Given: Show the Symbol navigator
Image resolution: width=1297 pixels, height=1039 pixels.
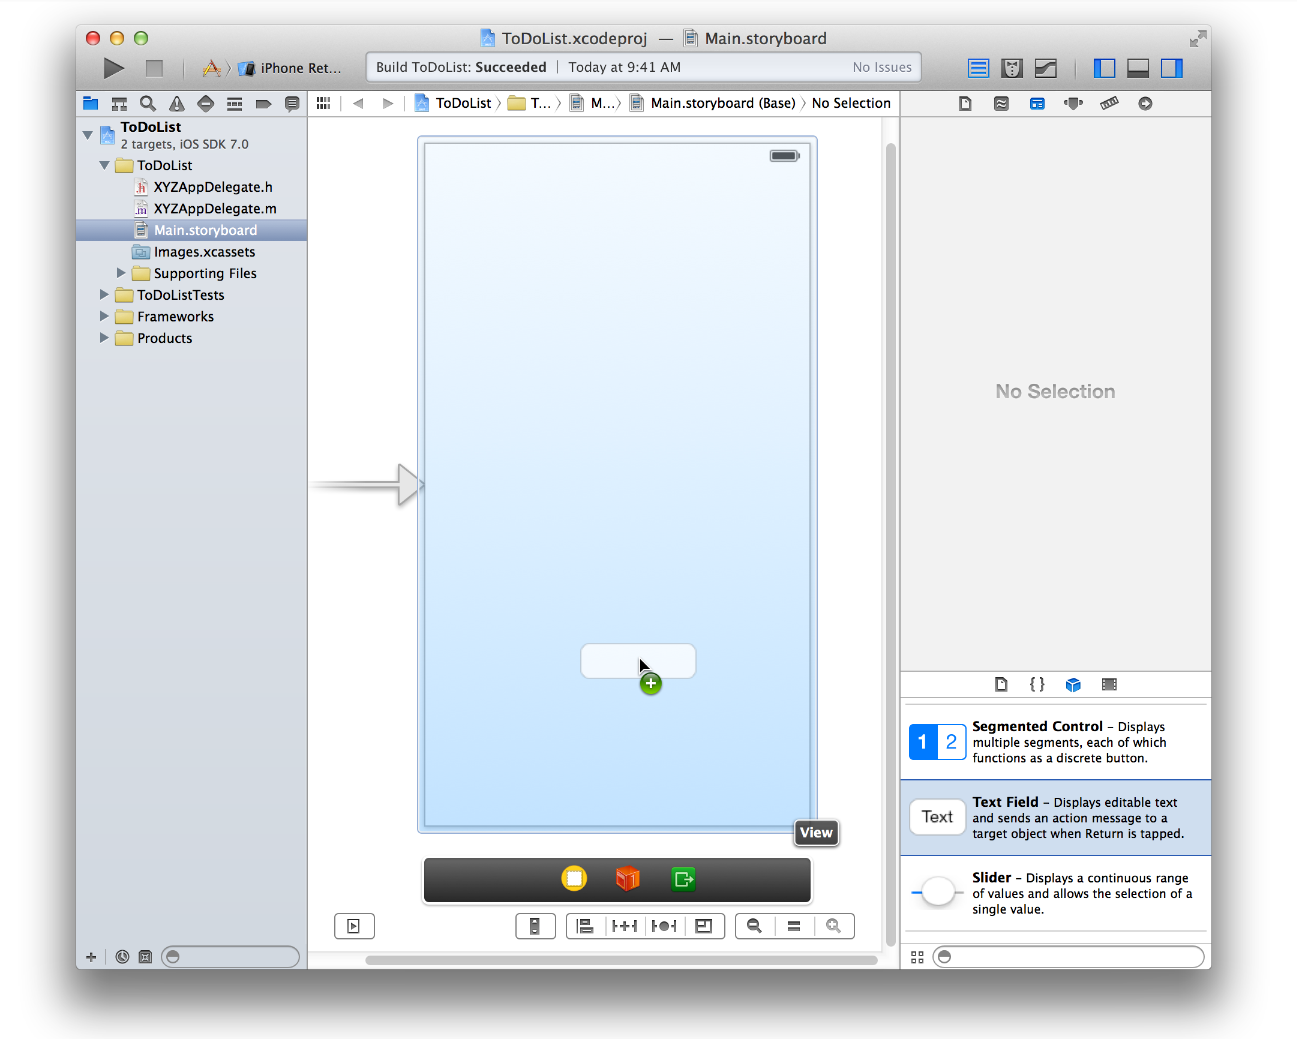Looking at the screenshot, I should pos(119,103).
